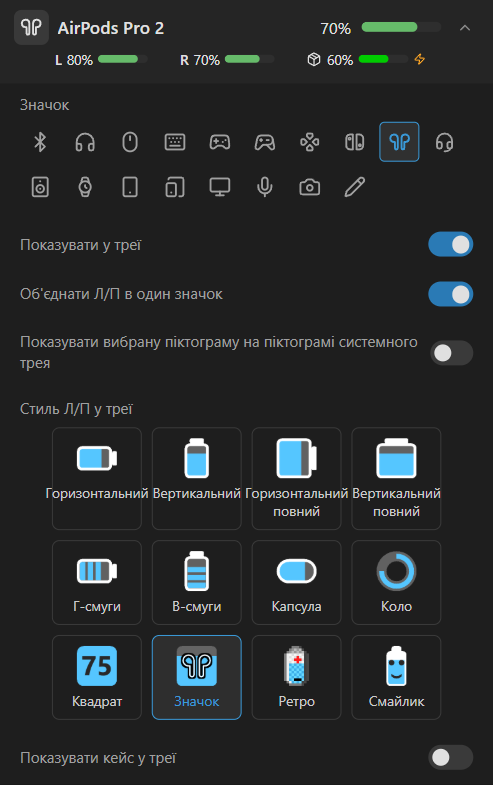Disable 'Об'єднати Л/П в один значок'
Image resolution: width=493 pixels, height=785 pixels.
pos(450,294)
